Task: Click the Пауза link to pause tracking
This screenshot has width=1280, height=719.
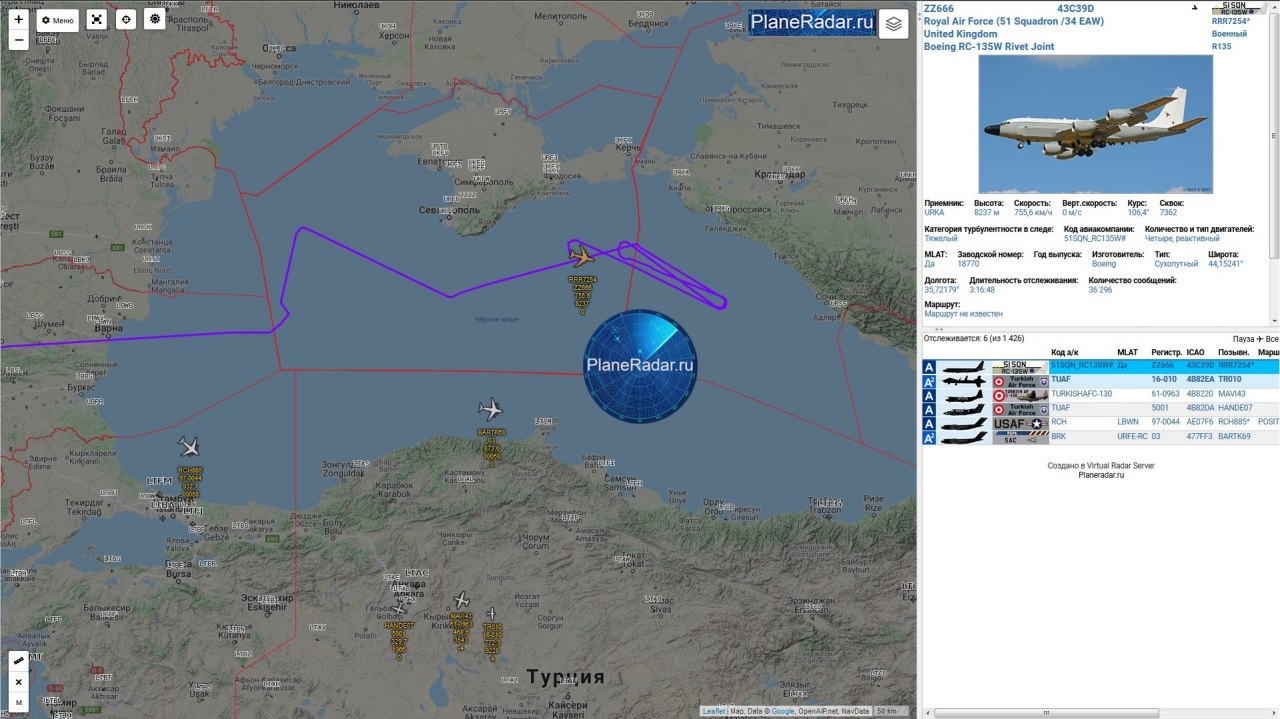Action: click(1243, 339)
